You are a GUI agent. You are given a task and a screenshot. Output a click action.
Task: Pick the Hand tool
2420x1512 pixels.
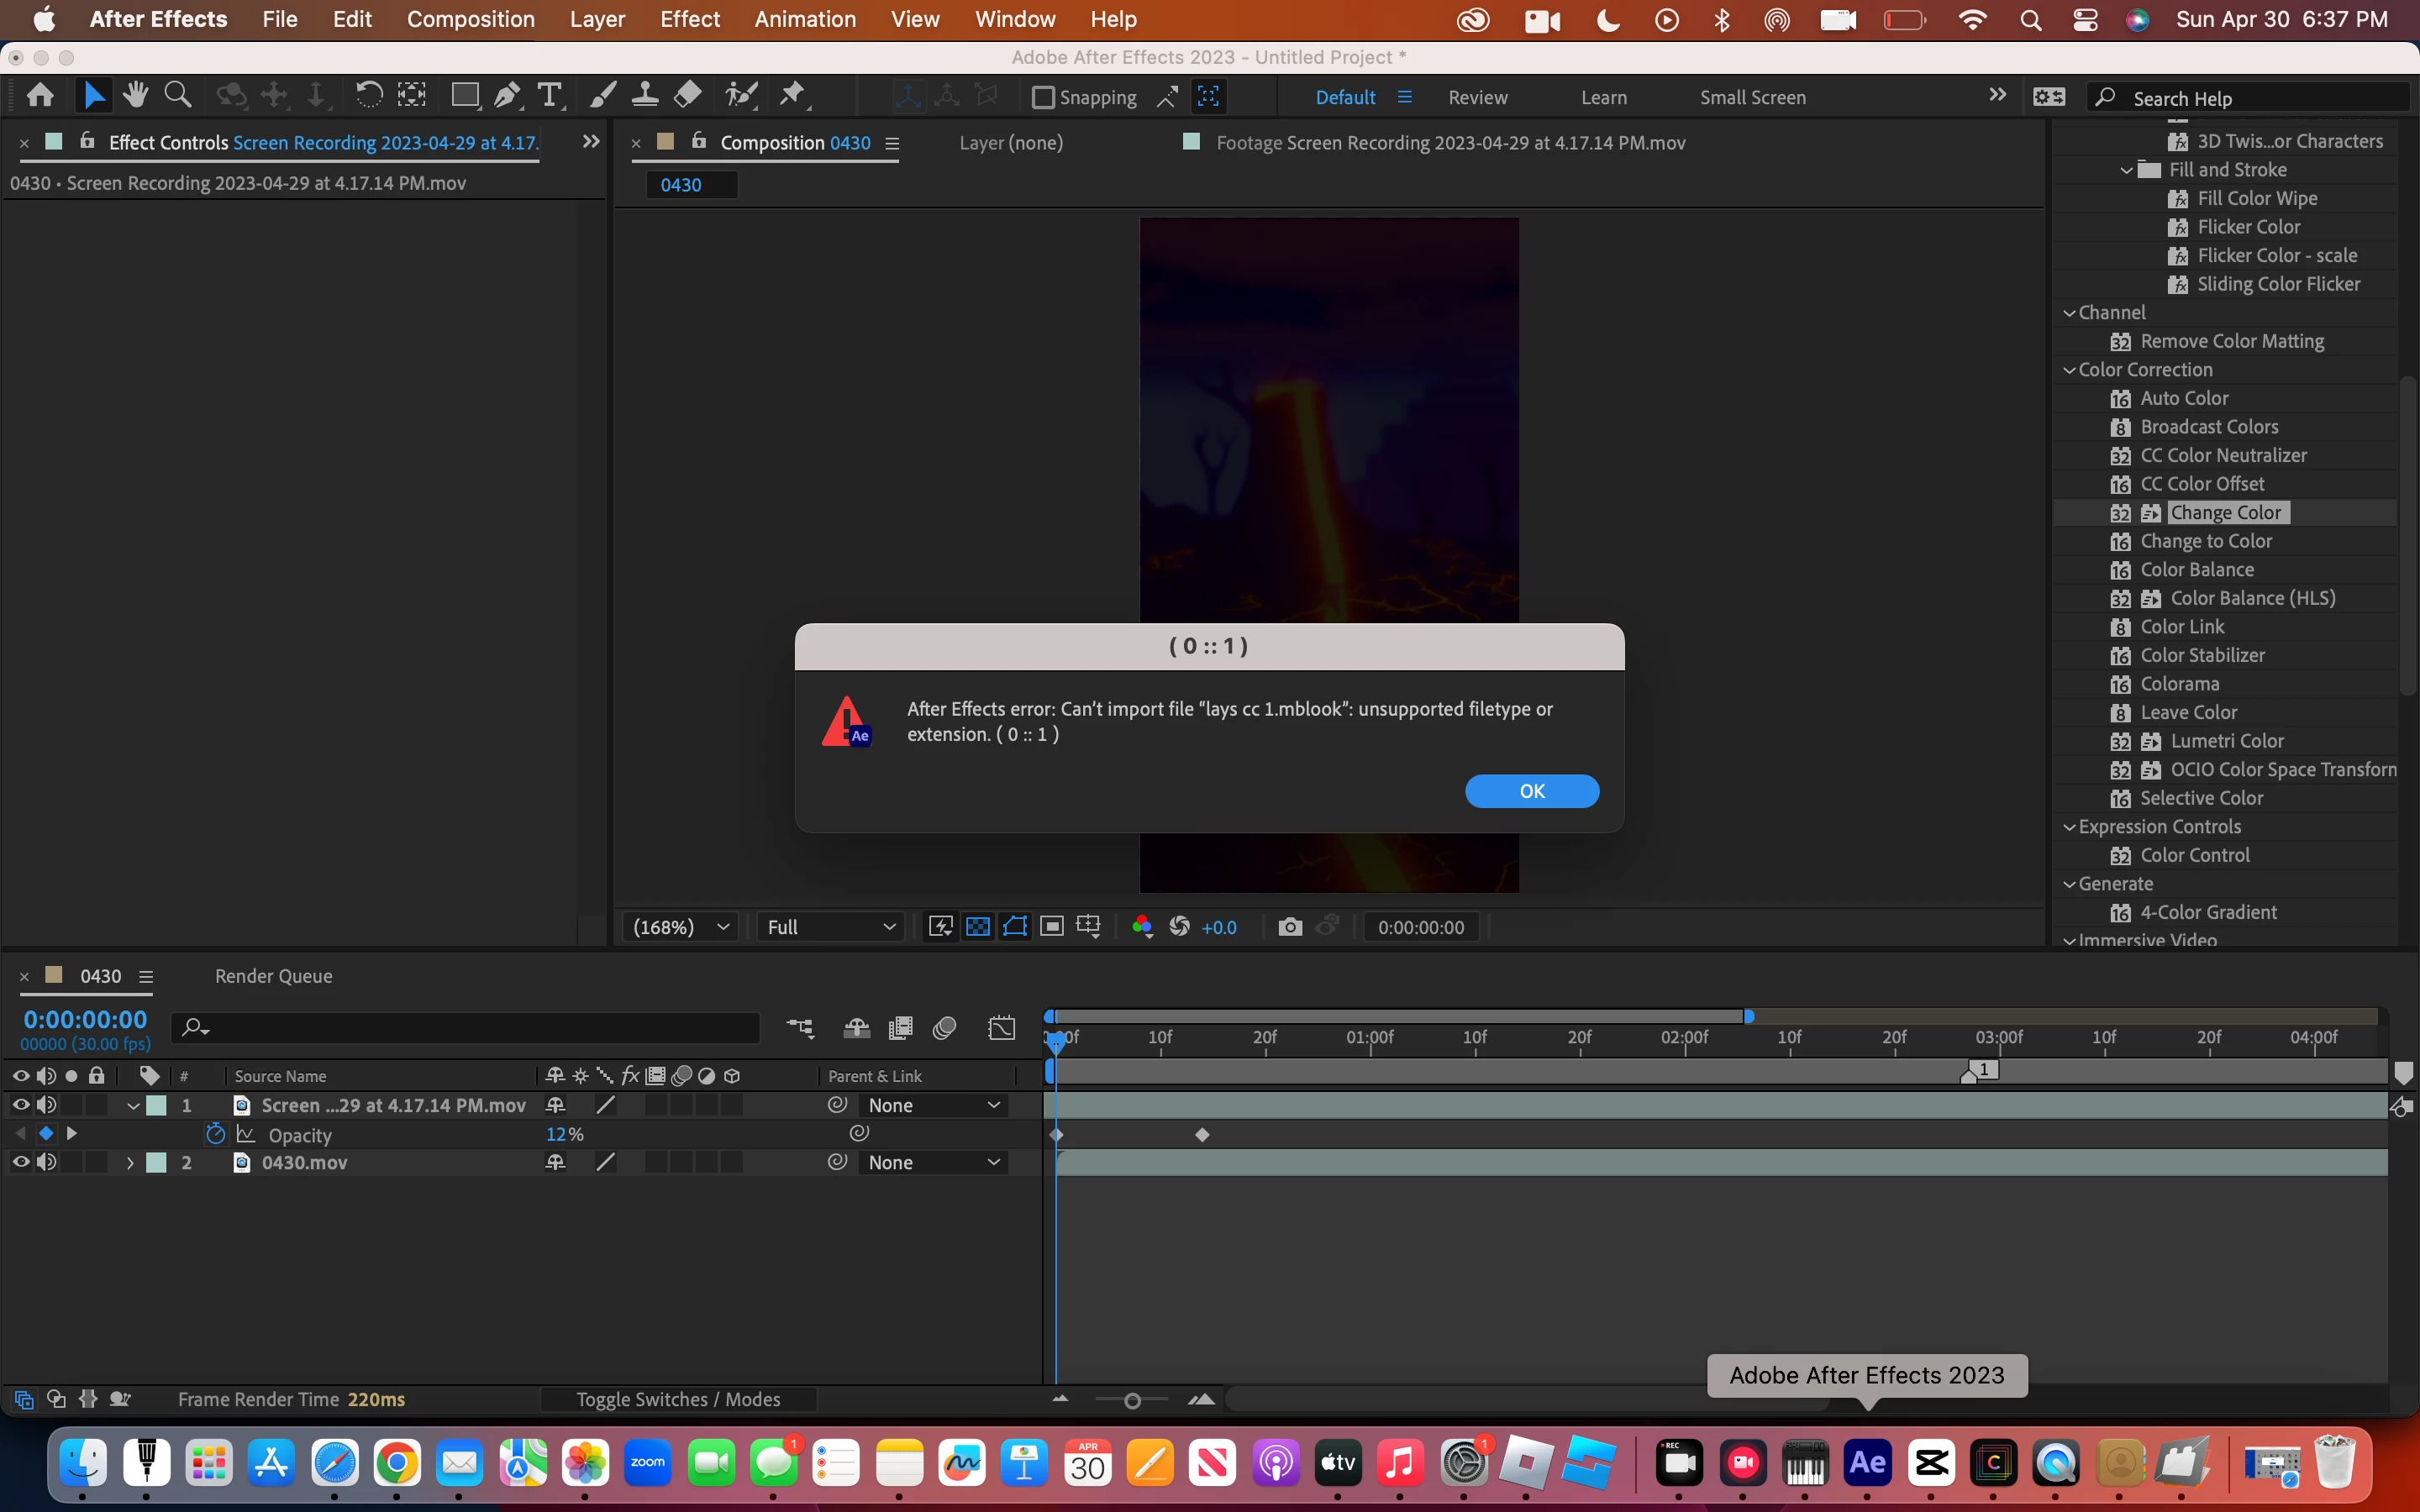[135, 96]
